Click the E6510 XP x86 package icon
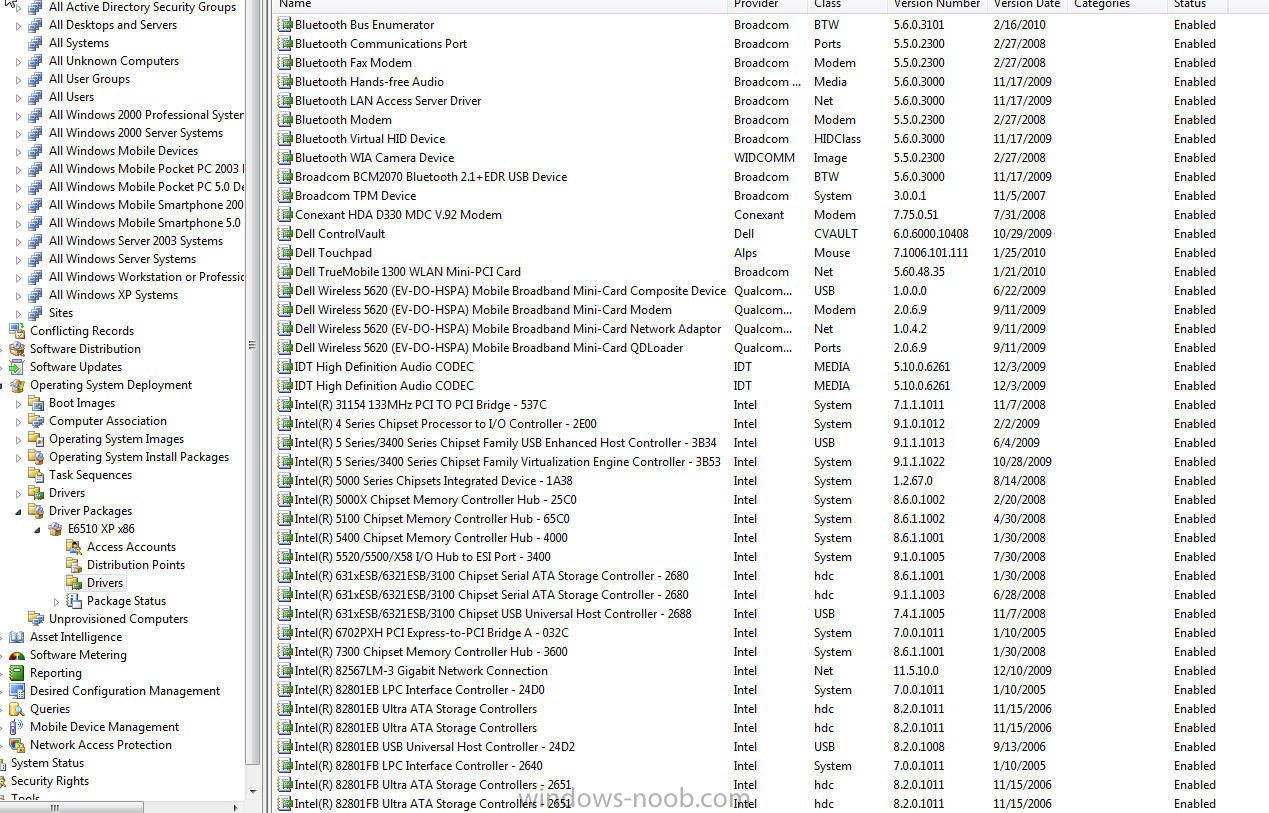Image resolution: width=1269 pixels, height=813 pixels. click(x=55, y=529)
